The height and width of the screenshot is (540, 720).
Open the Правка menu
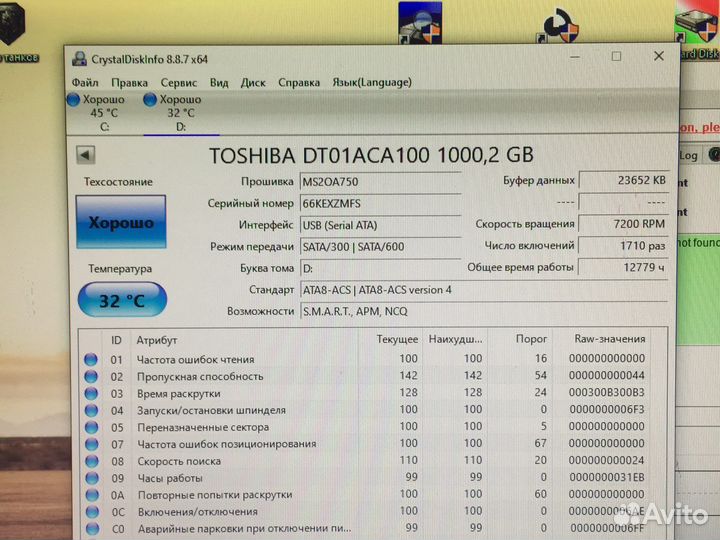pos(129,83)
